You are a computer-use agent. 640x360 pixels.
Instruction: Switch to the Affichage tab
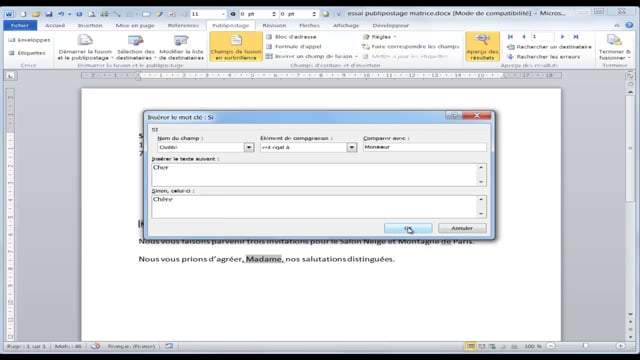346,25
